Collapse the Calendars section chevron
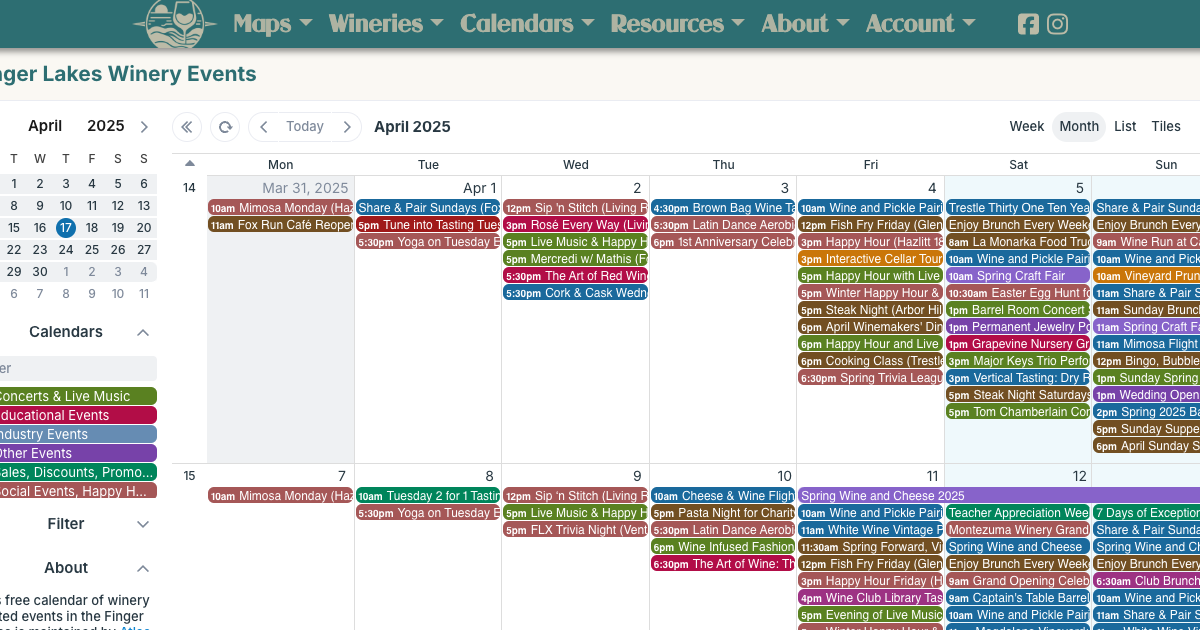The image size is (1200, 630). [142, 332]
